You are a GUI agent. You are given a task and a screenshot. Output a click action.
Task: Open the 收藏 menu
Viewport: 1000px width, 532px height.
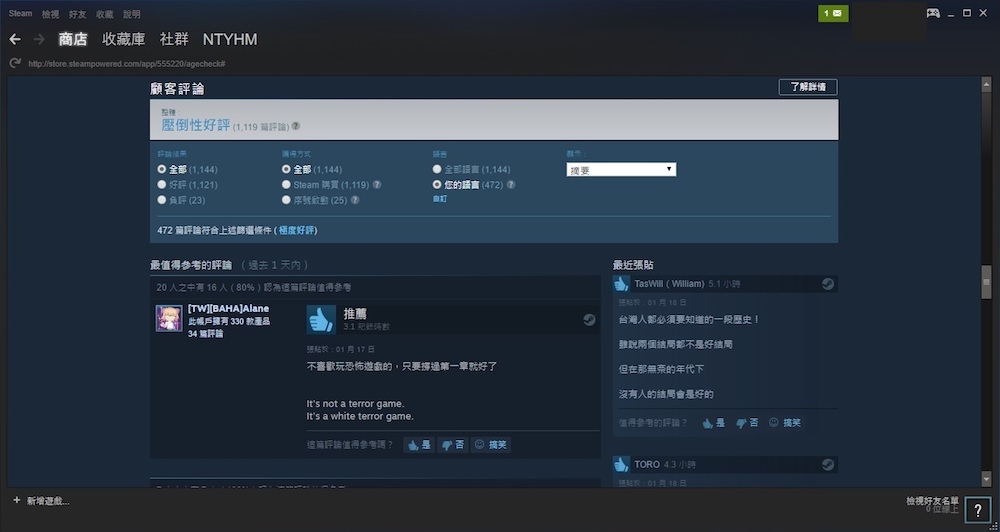(x=105, y=14)
